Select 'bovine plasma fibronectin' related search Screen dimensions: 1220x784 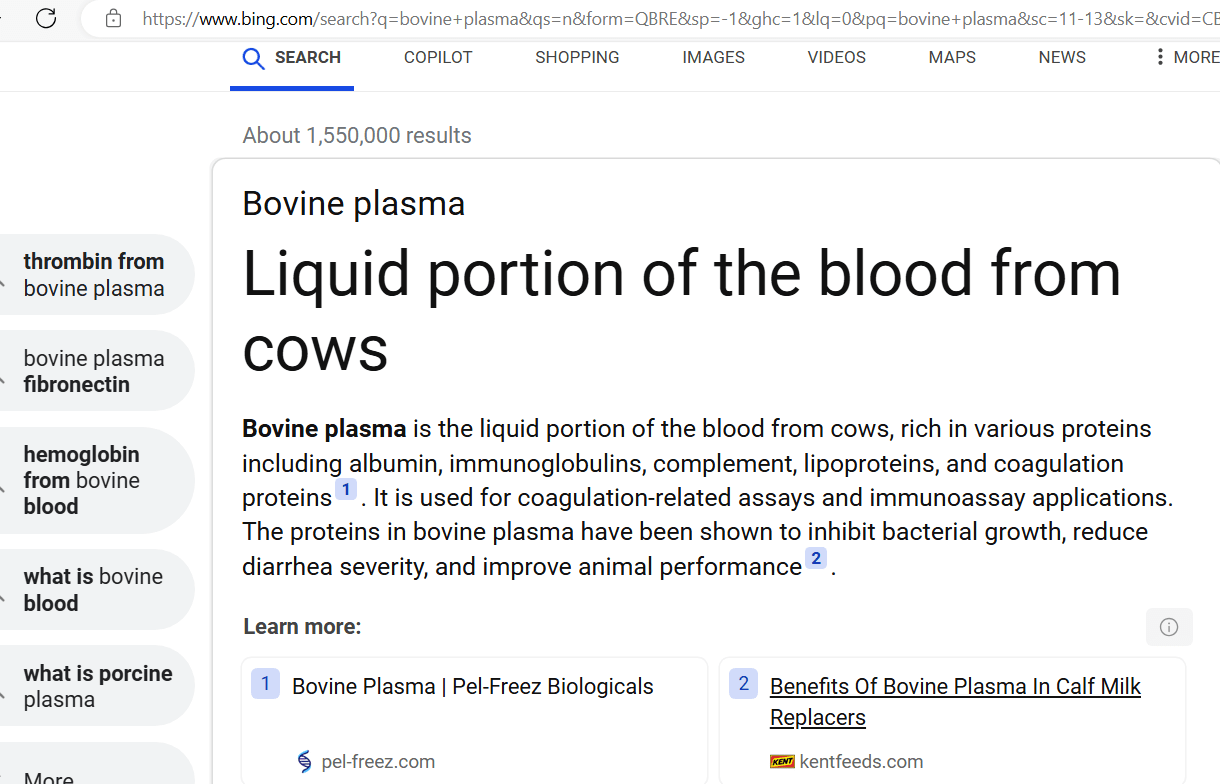pyautogui.click(x=95, y=371)
